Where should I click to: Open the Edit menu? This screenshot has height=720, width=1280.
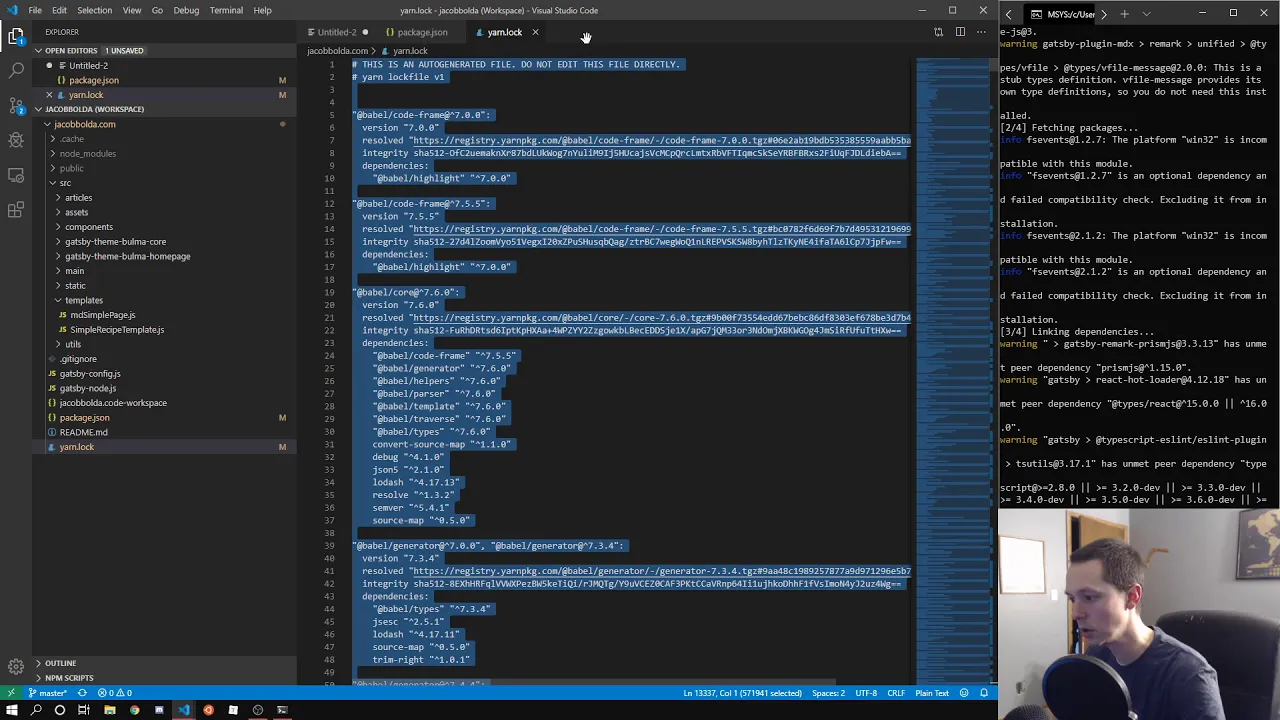click(x=60, y=10)
